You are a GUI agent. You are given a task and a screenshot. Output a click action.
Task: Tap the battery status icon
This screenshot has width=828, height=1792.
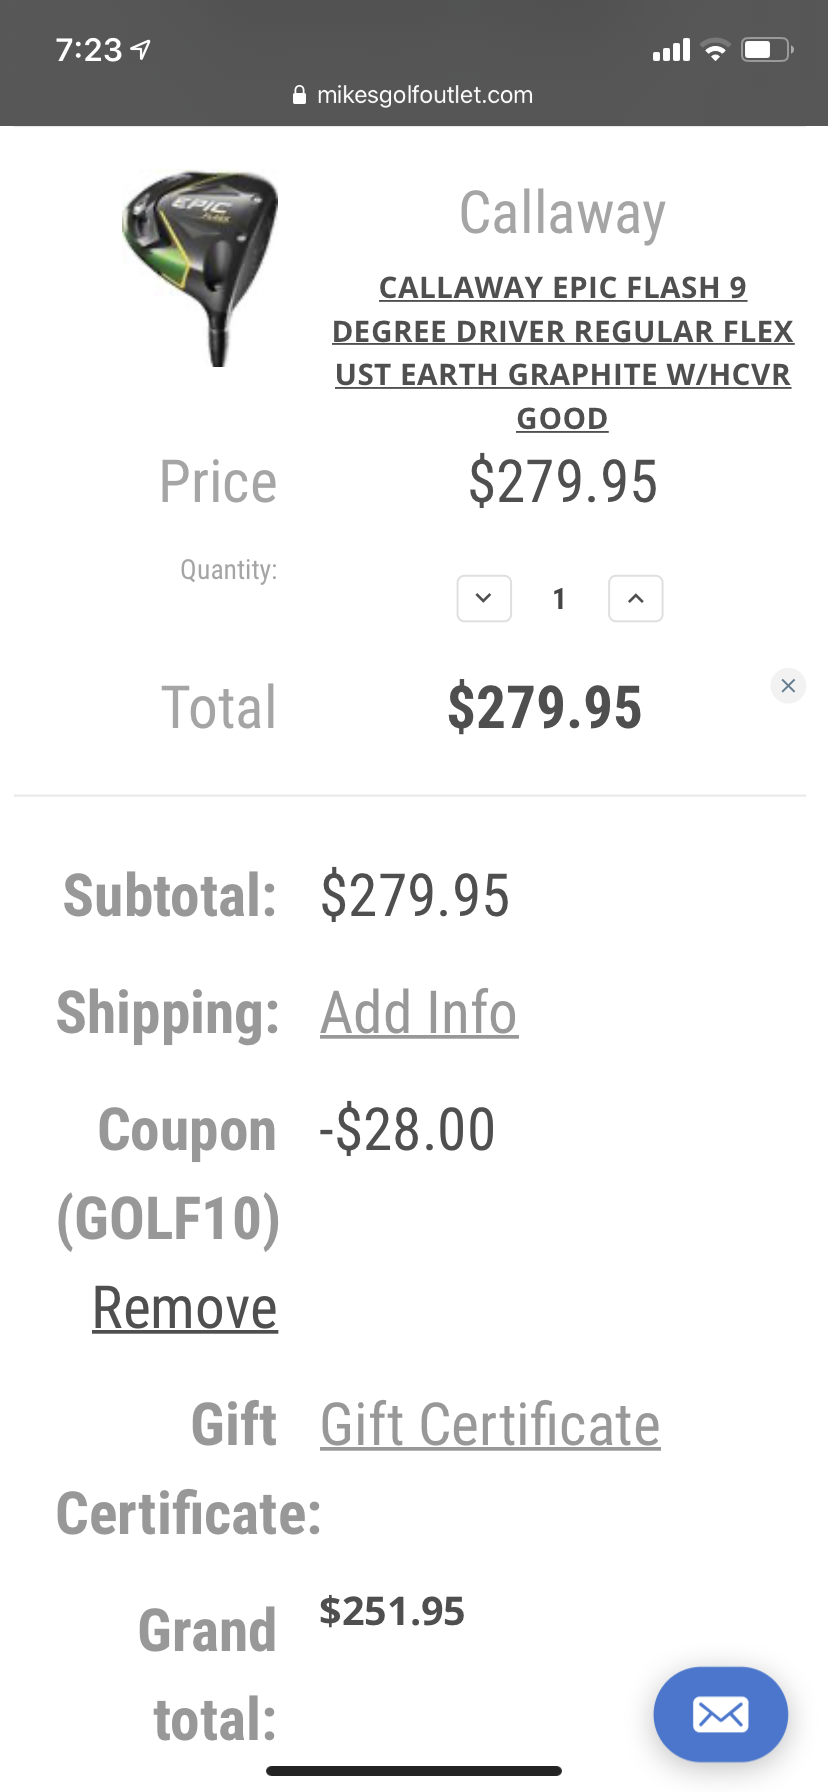tap(766, 50)
